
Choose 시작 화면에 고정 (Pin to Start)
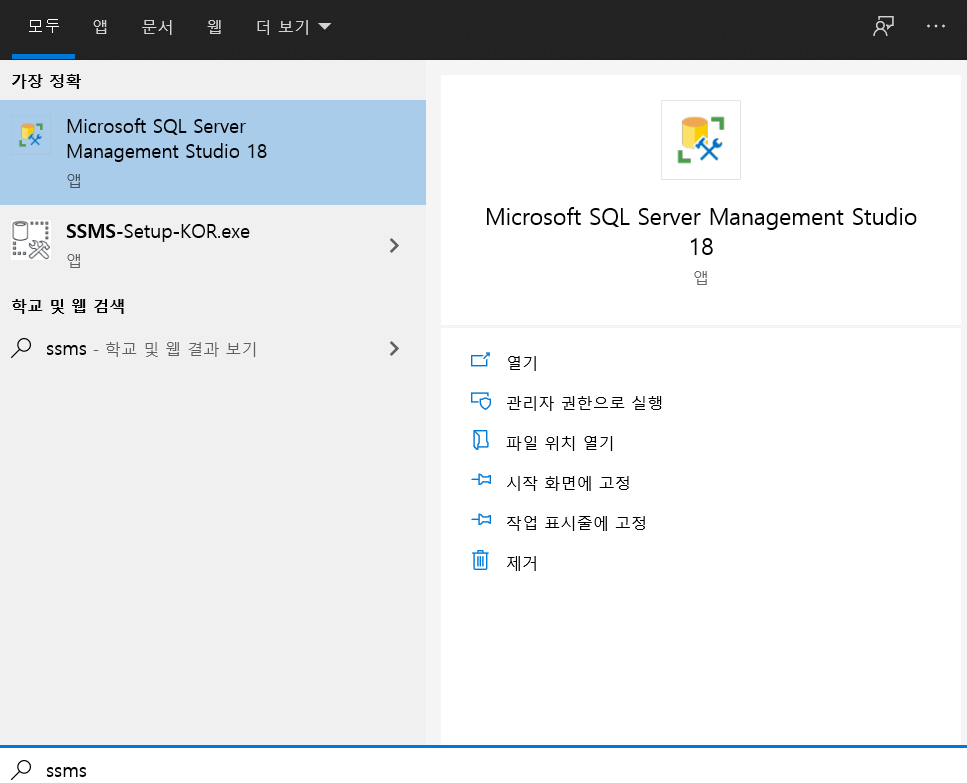pos(568,483)
